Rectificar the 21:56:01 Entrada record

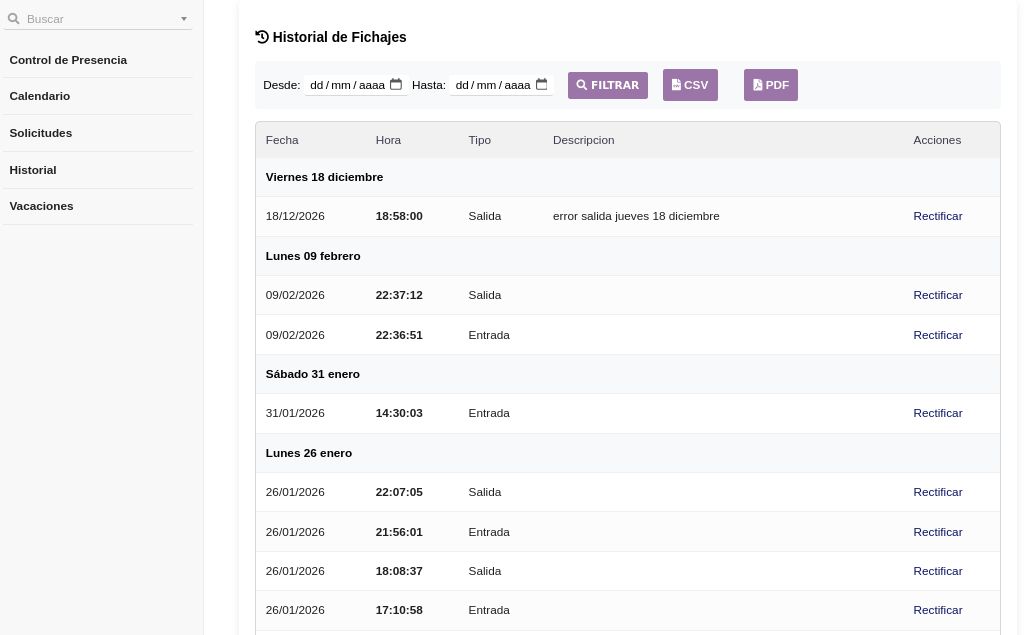(937, 532)
